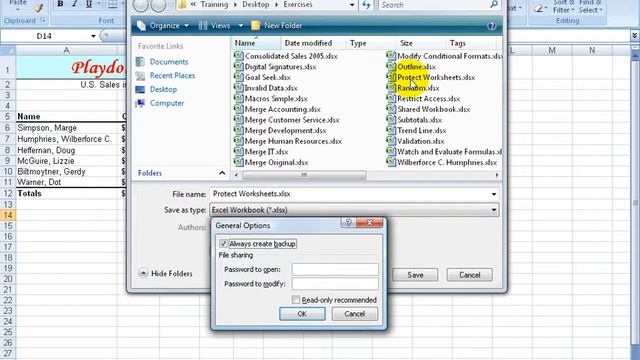Screen dimensions: 640x360
Task: Click the File name input field
Action: point(349,194)
